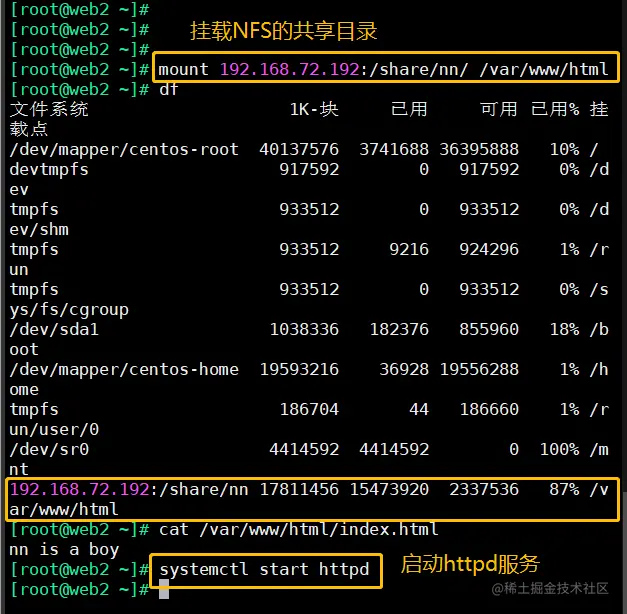Click the '87%' usage value
Screen dimensions: 627x614
pyautogui.click(x=564, y=490)
